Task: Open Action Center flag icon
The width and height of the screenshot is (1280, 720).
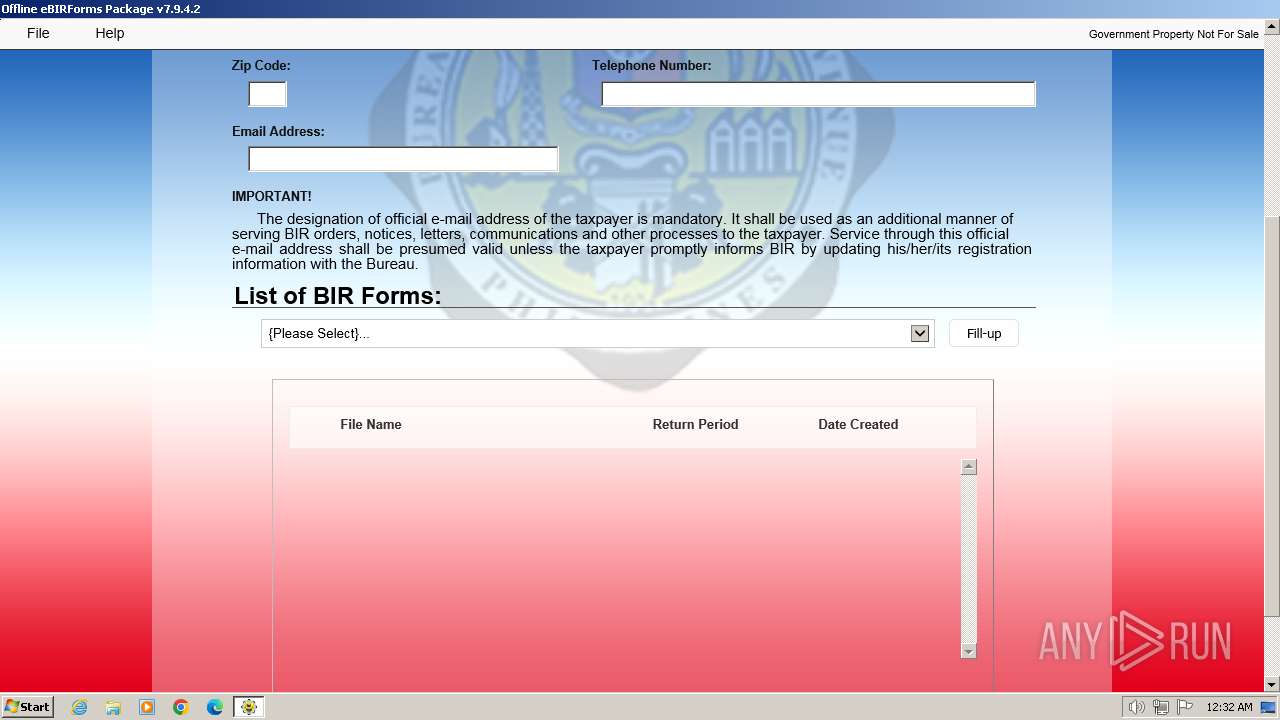Action: (1185, 707)
